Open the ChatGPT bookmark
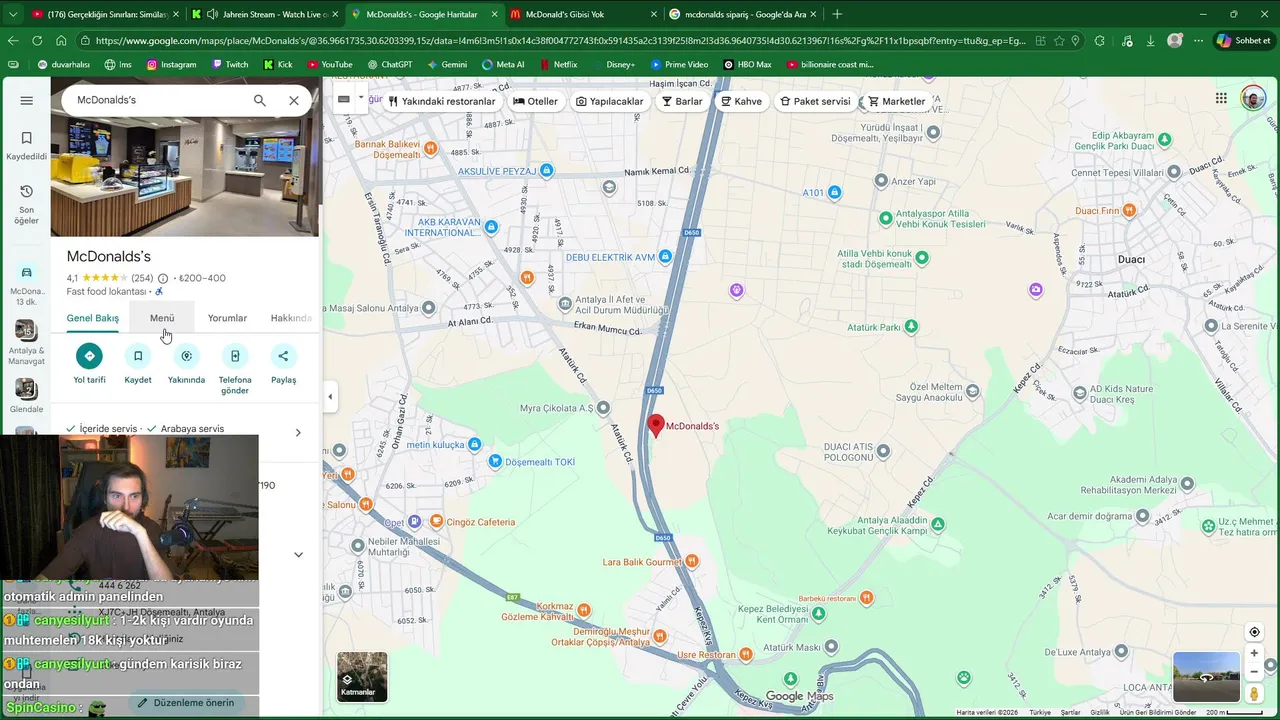The width and height of the screenshot is (1280, 720). pos(390,64)
